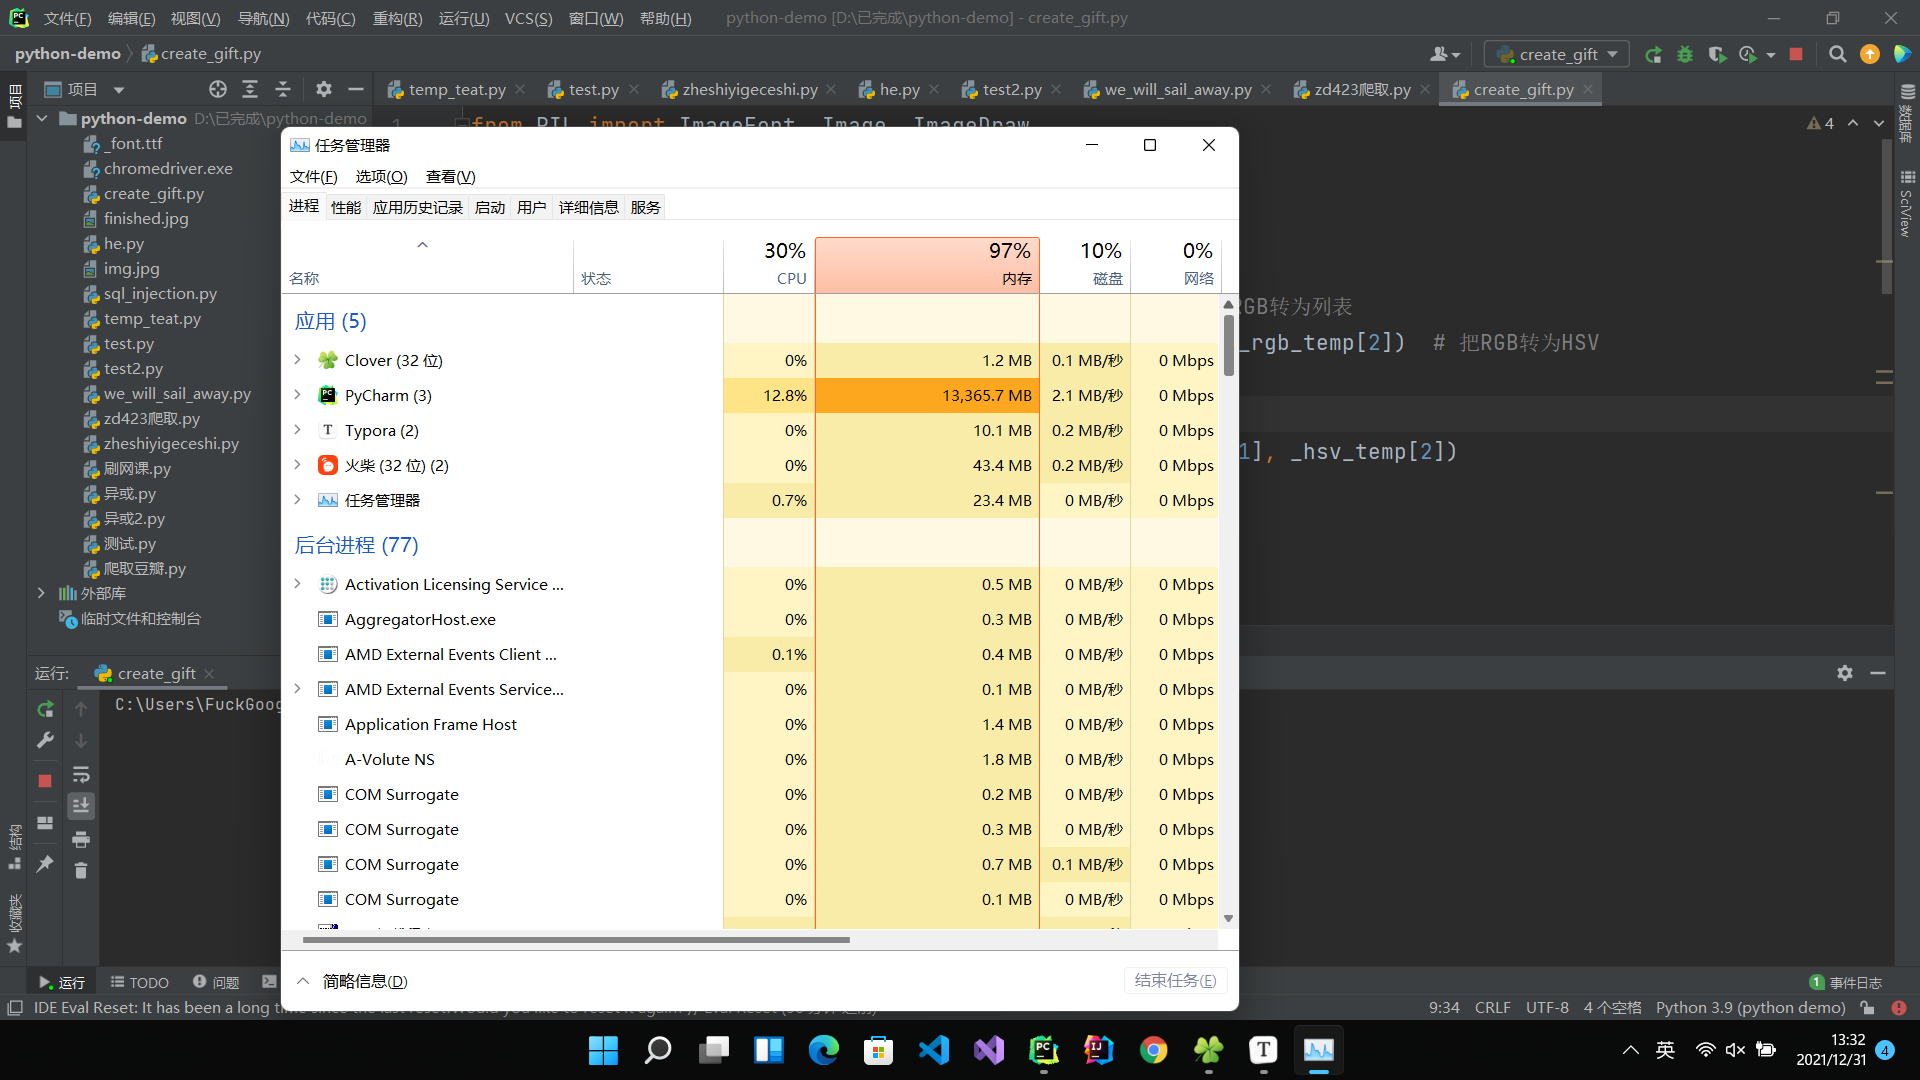This screenshot has width=1920, height=1080.
Task: Close the temp_teat.py editor tab
Action: click(520, 89)
